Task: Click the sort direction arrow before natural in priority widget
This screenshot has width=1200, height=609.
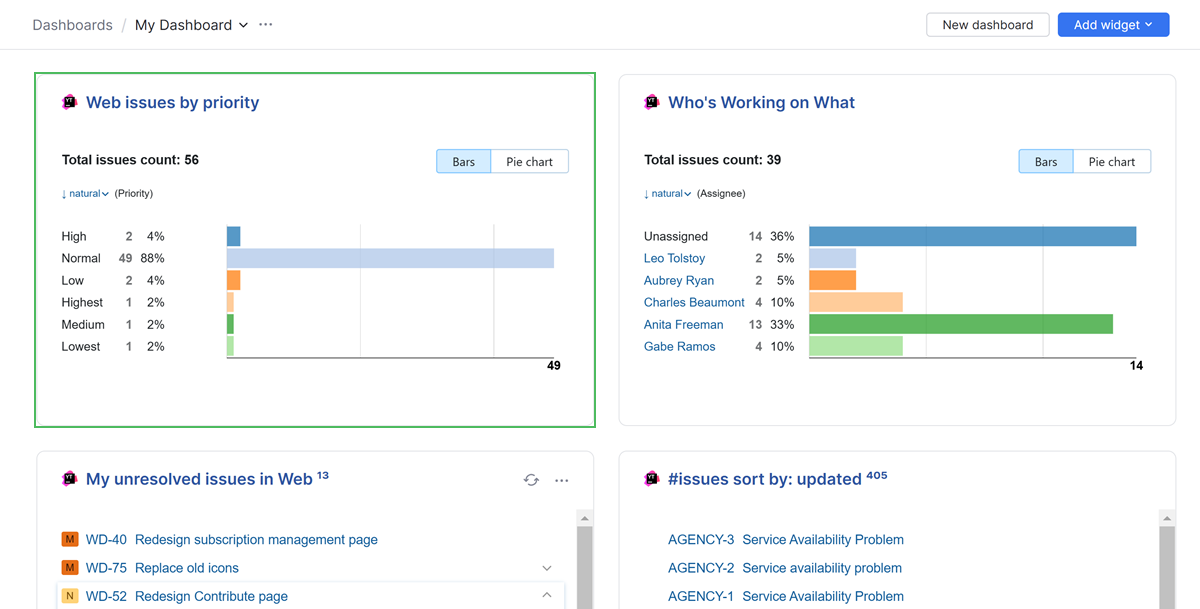Action: pos(65,192)
